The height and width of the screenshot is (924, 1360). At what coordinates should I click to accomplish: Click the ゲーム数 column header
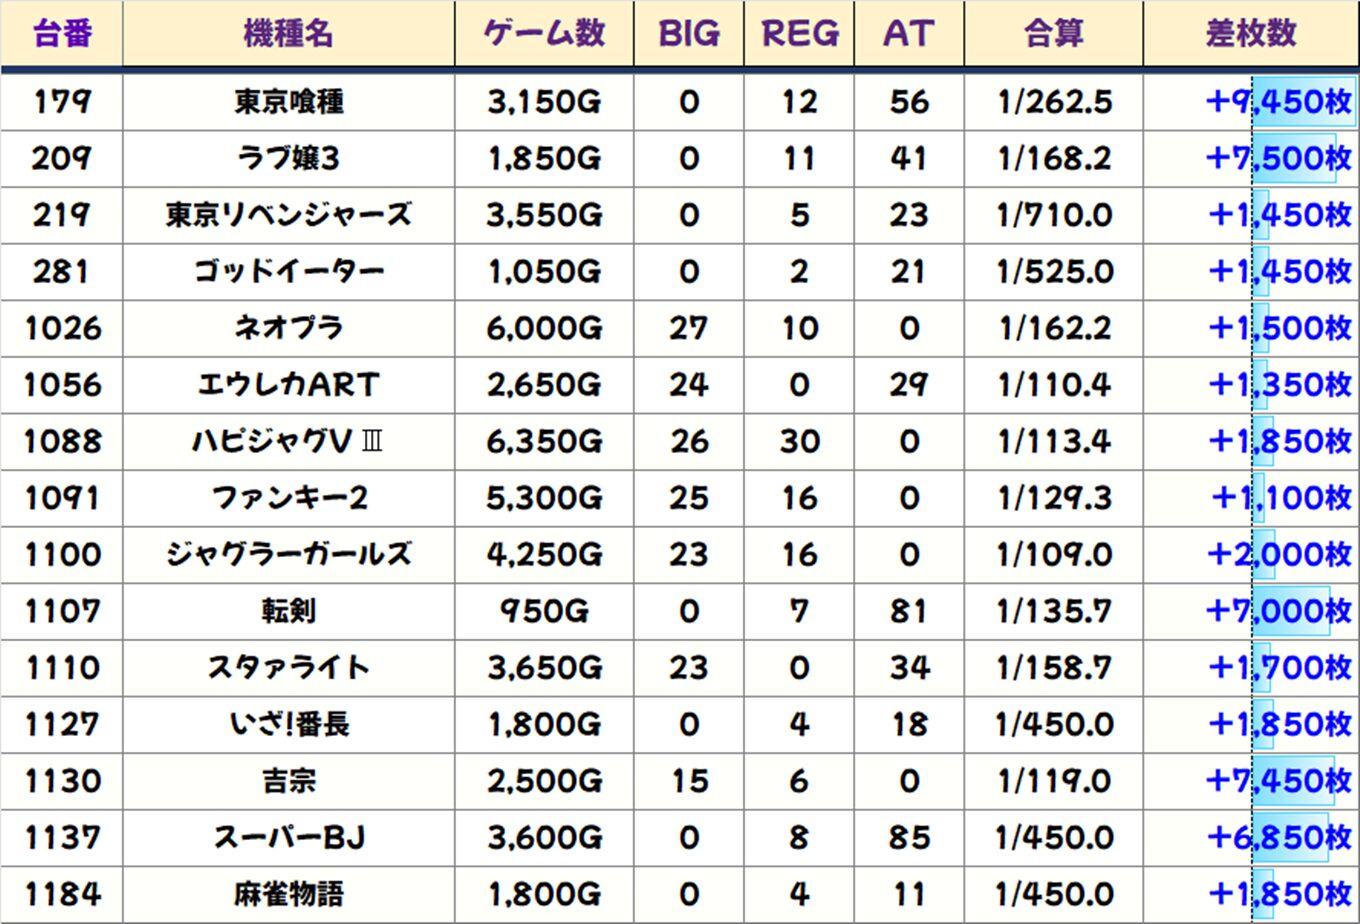pyautogui.click(x=544, y=33)
